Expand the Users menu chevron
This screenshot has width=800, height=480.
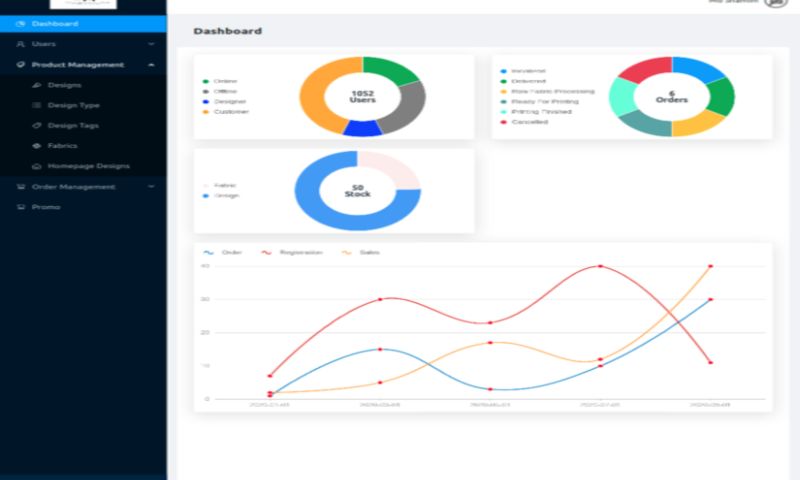coord(151,44)
